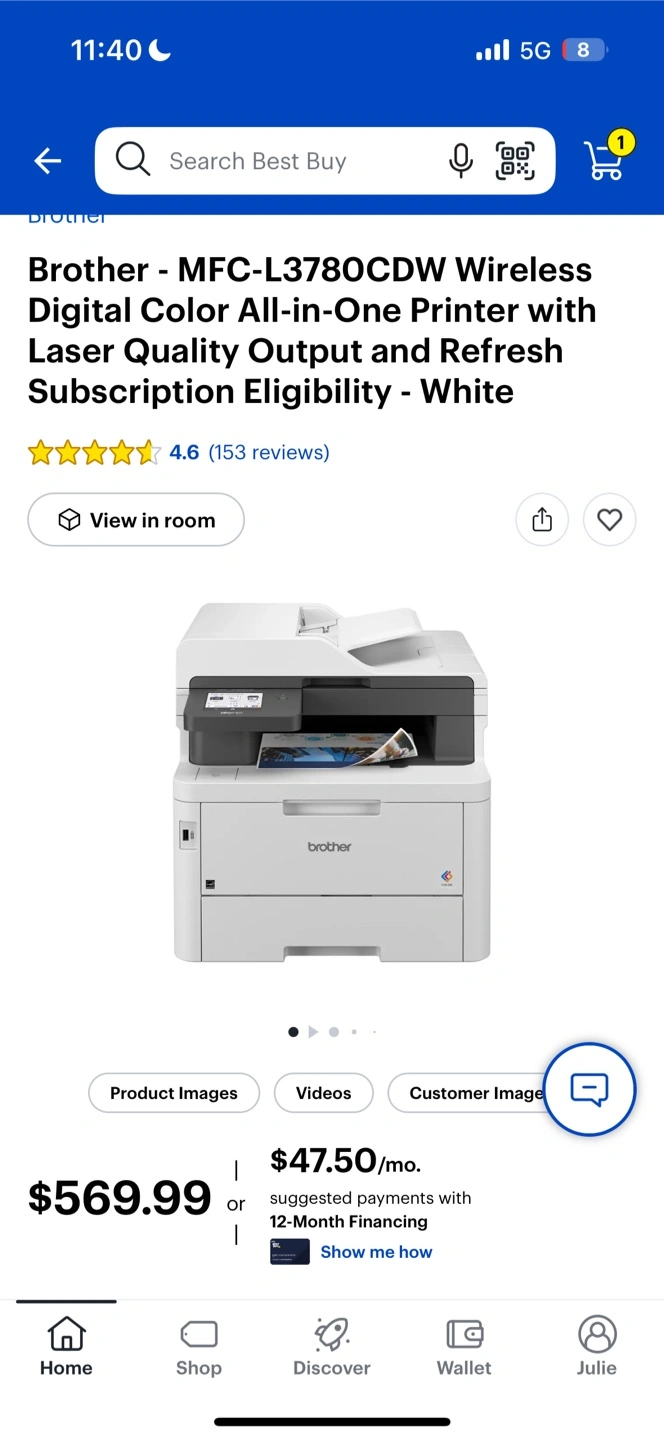
Task: Tap the share icon button
Action: [542, 520]
